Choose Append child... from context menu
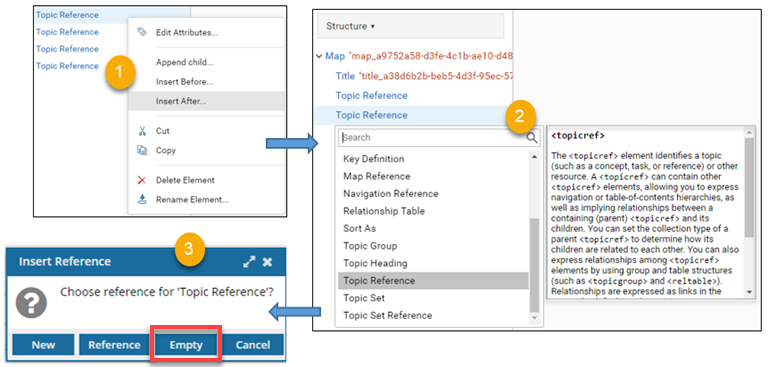This screenshot has width=768, height=367. pyautogui.click(x=185, y=62)
